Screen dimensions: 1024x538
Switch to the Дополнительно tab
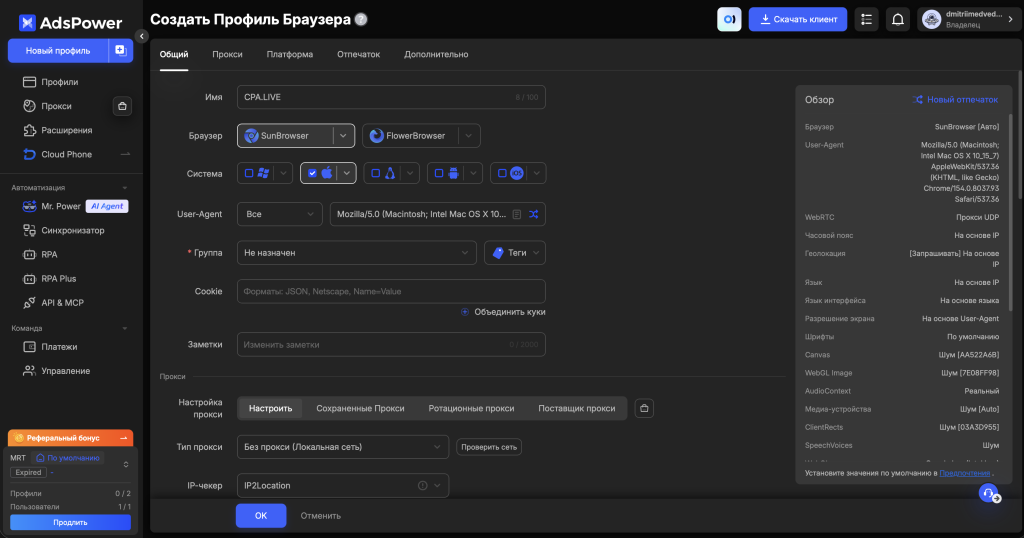pos(436,54)
